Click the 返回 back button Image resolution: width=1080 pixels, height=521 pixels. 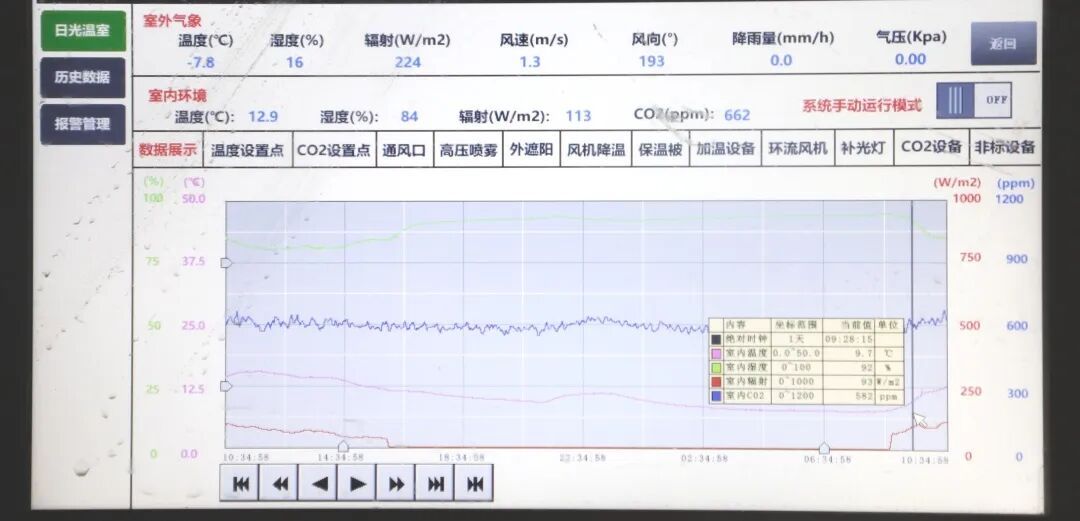(1003, 44)
